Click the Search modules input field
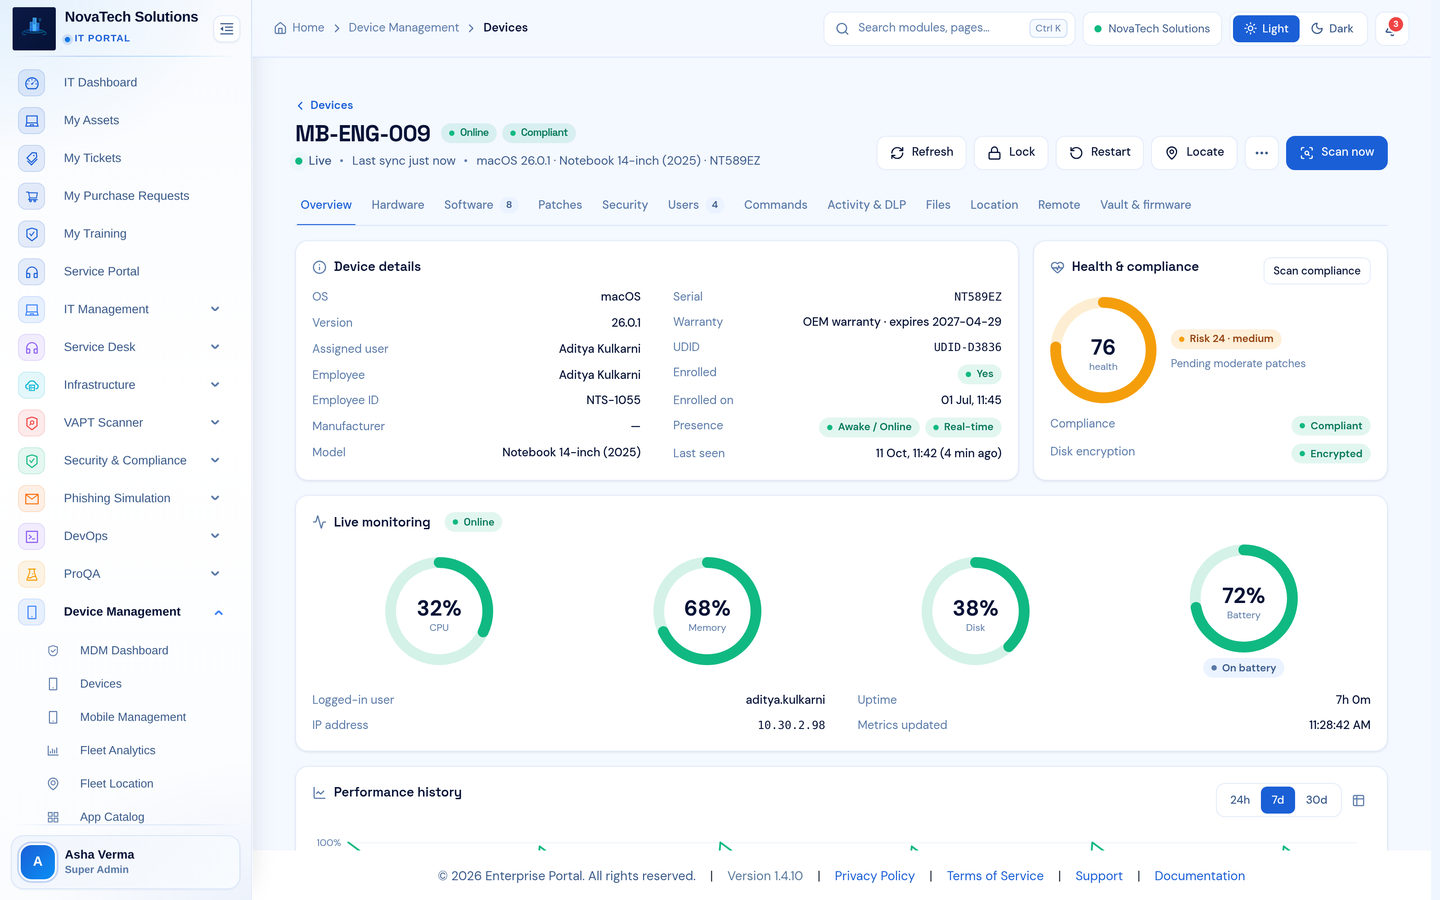This screenshot has width=1440, height=900. pos(949,29)
